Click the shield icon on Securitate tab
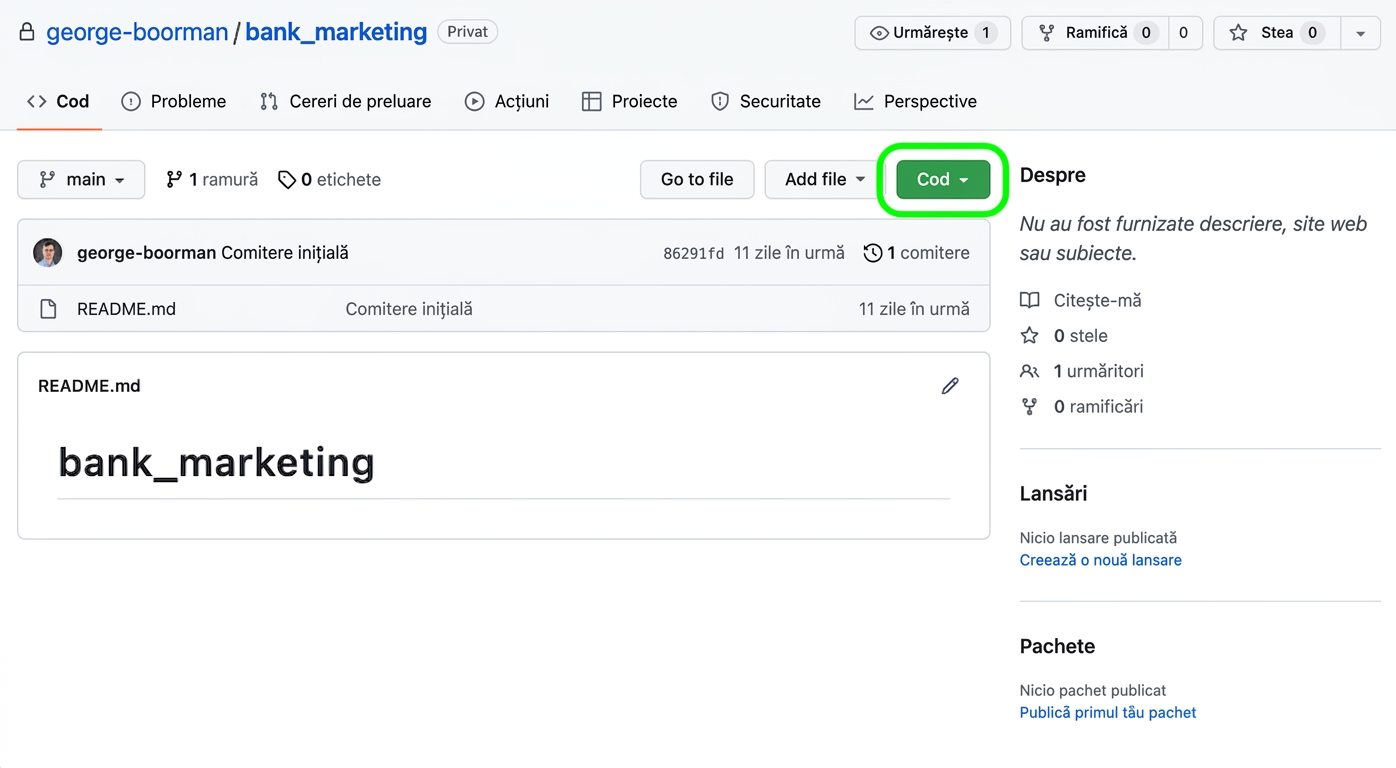Viewport: 1396px width, 768px height. click(720, 101)
